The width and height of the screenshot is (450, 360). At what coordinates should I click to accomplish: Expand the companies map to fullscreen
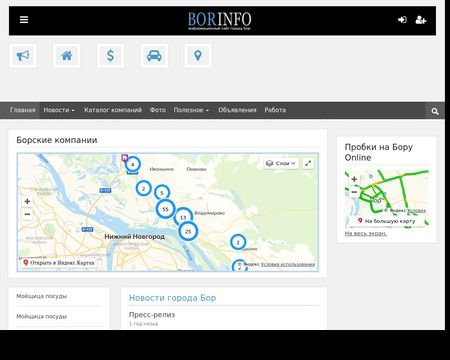click(x=308, y=163)
